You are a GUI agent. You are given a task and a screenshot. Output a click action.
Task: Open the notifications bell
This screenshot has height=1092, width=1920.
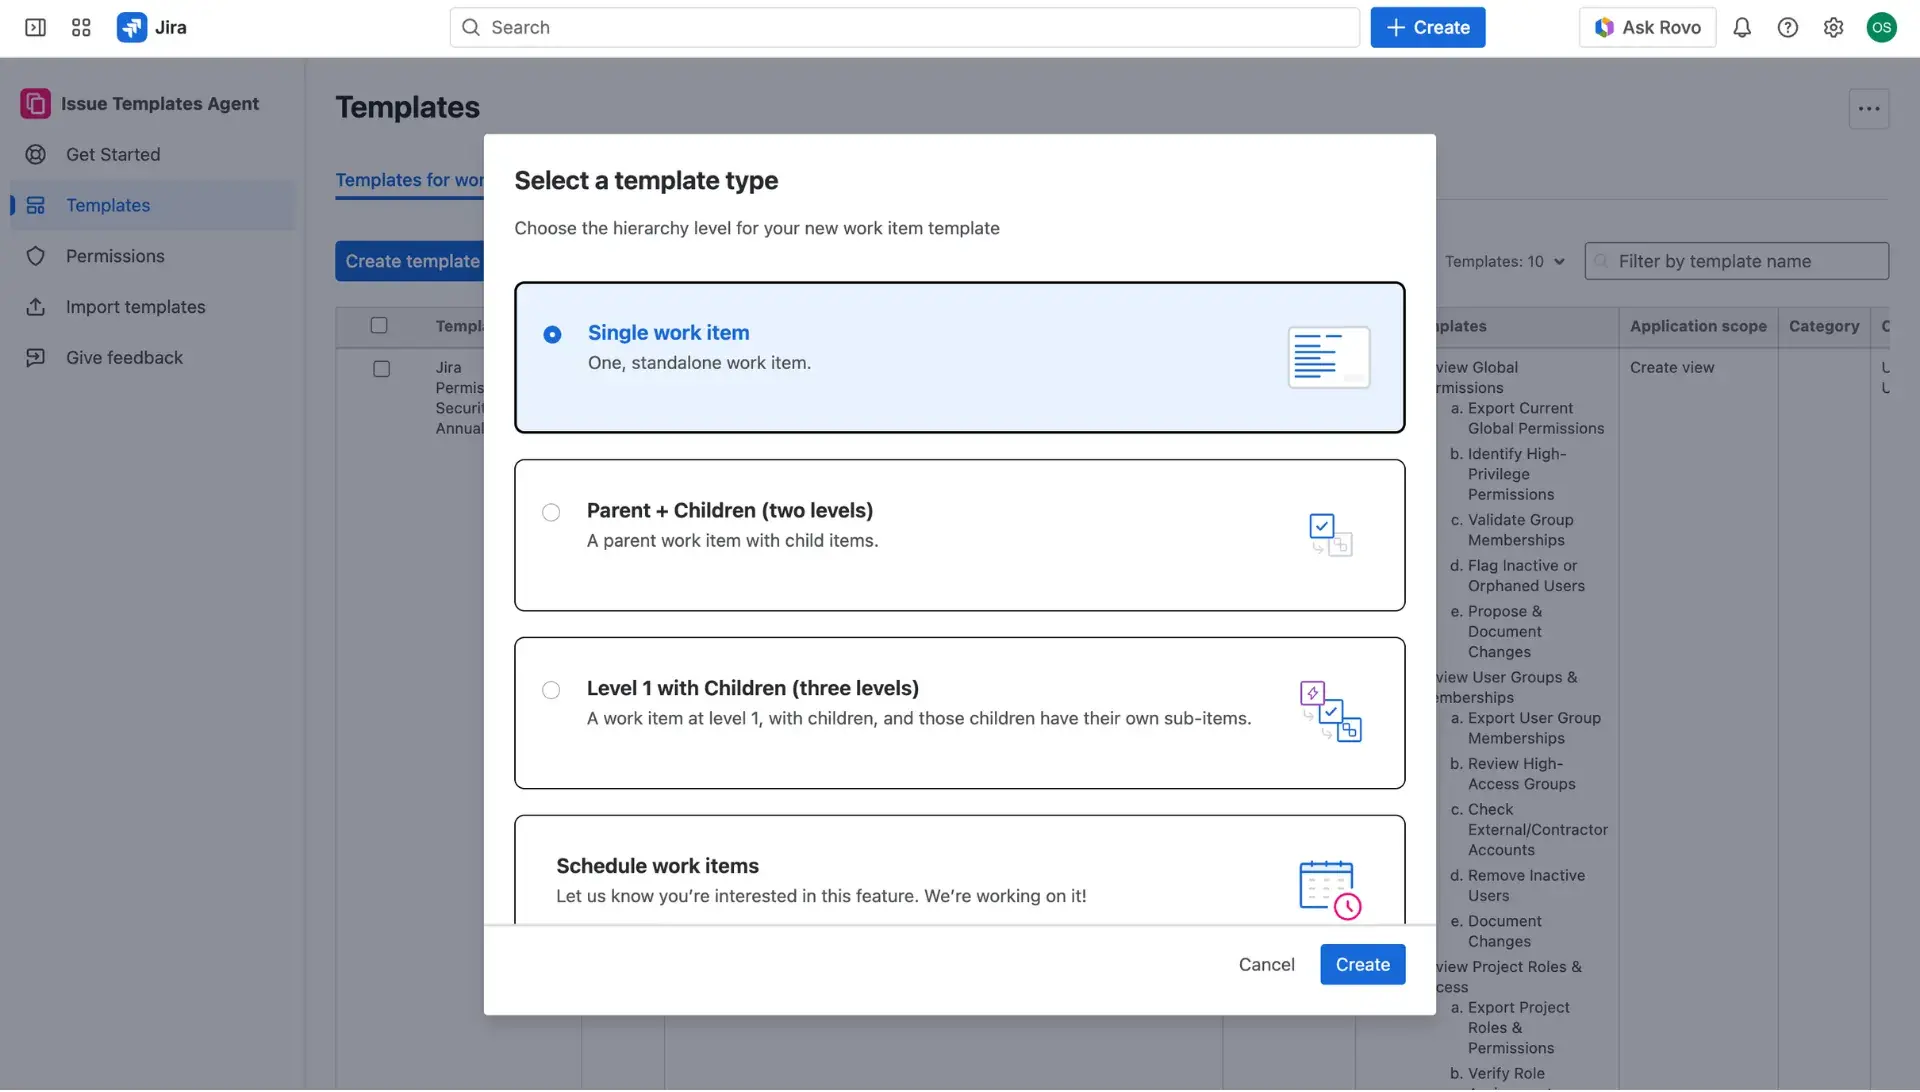[x=1742, y=27]
